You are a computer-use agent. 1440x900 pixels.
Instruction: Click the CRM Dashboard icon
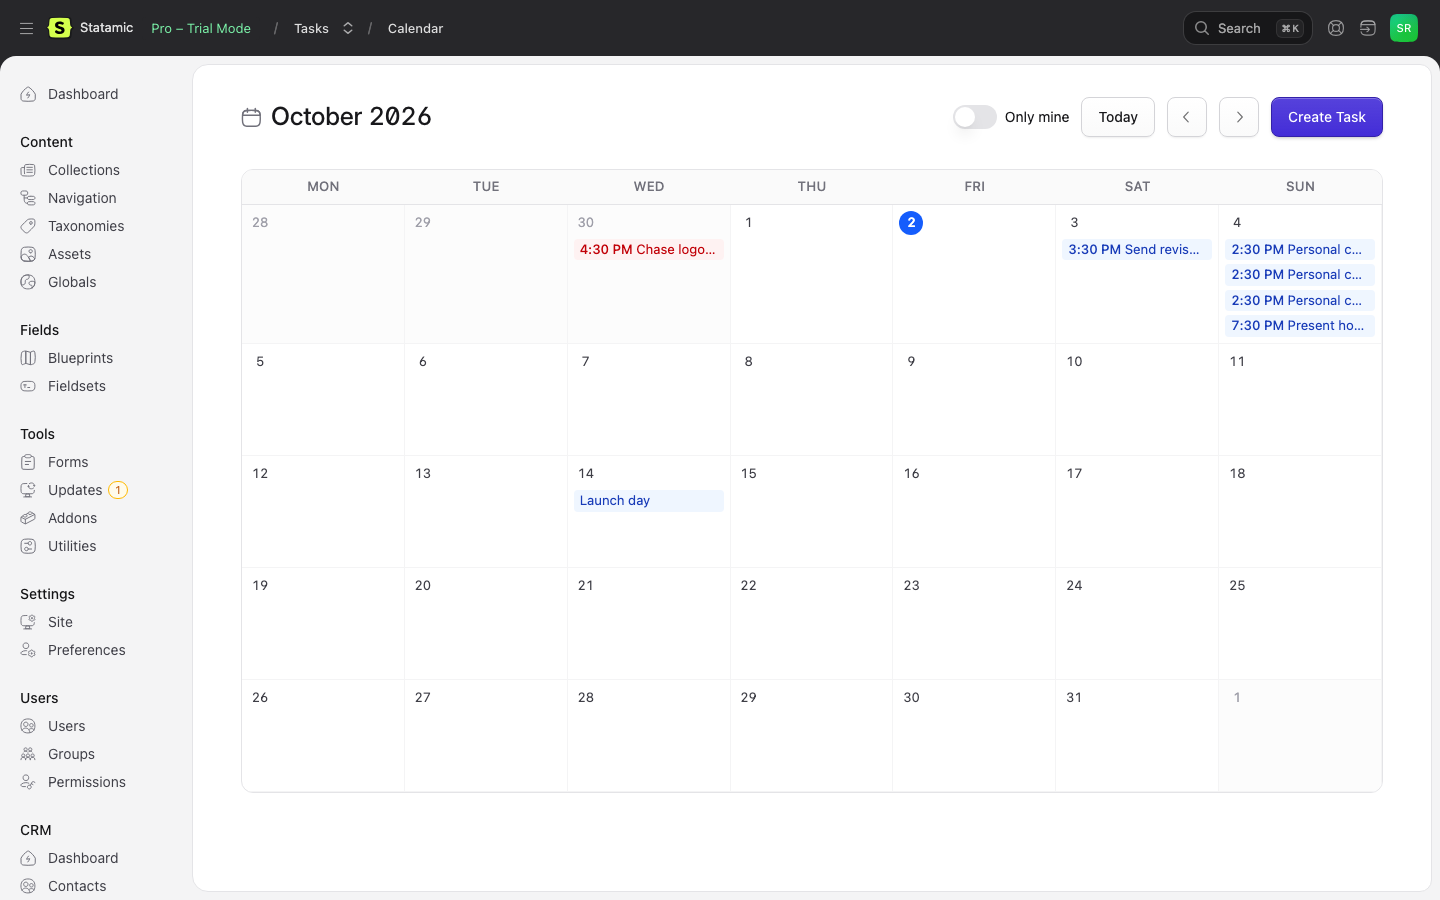28,858
